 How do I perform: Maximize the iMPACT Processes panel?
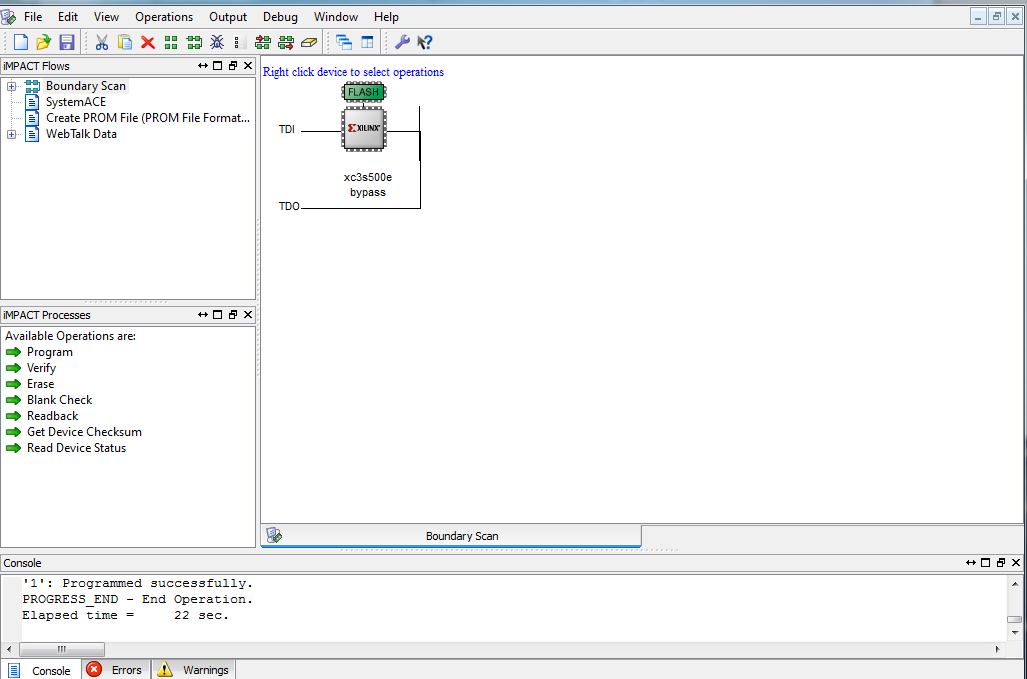pos(217,314)
